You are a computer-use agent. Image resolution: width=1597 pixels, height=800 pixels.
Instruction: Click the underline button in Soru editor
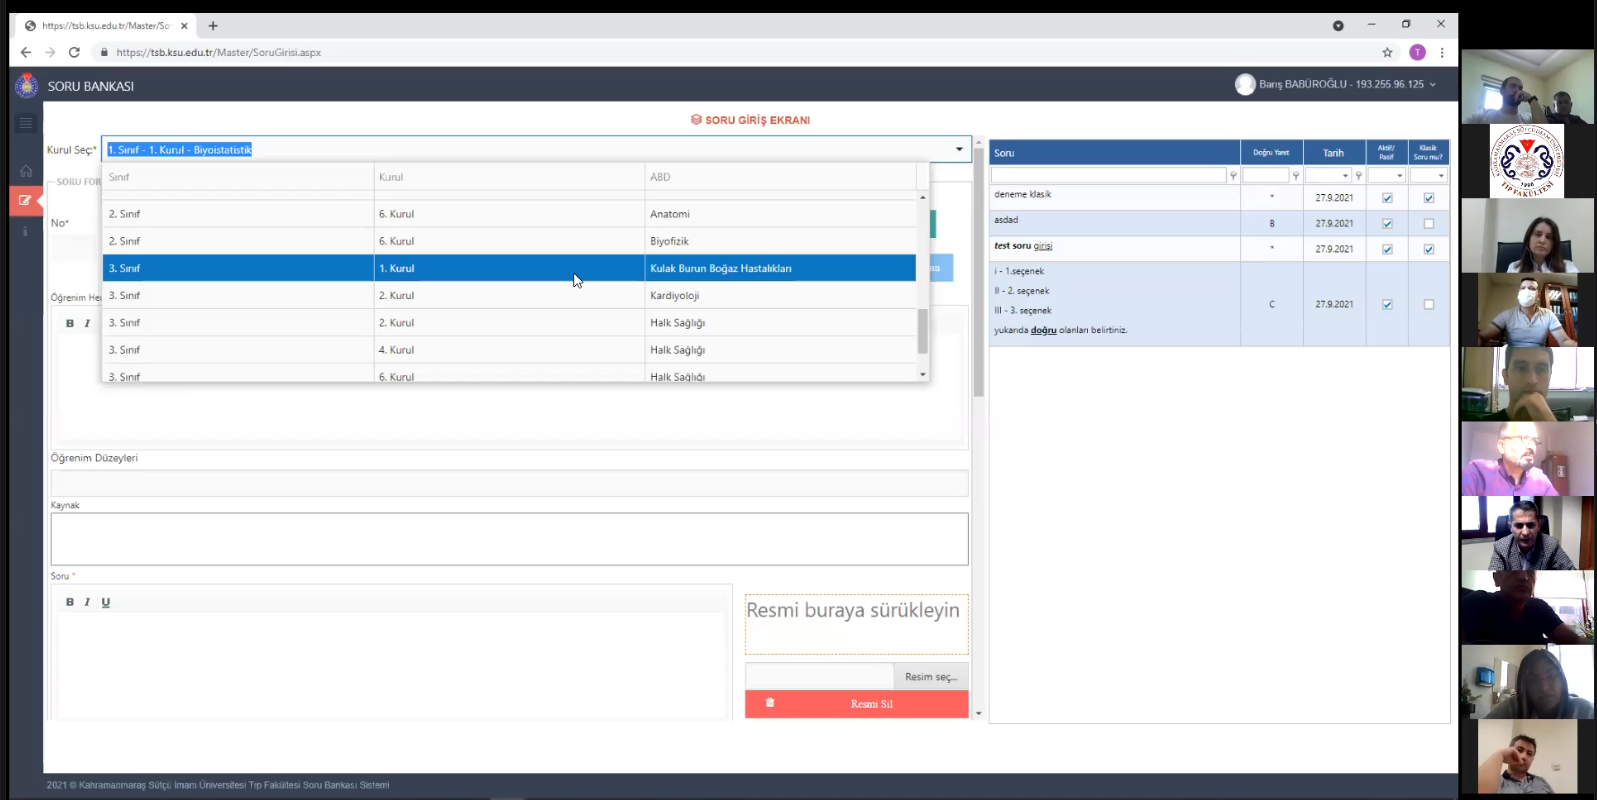[x=105, y=602]
